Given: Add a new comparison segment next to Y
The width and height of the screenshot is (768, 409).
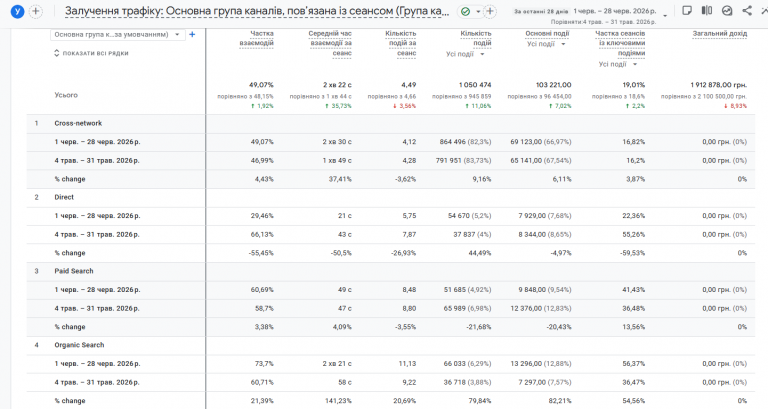Looking at the screenshot, I should click(36, 11).
